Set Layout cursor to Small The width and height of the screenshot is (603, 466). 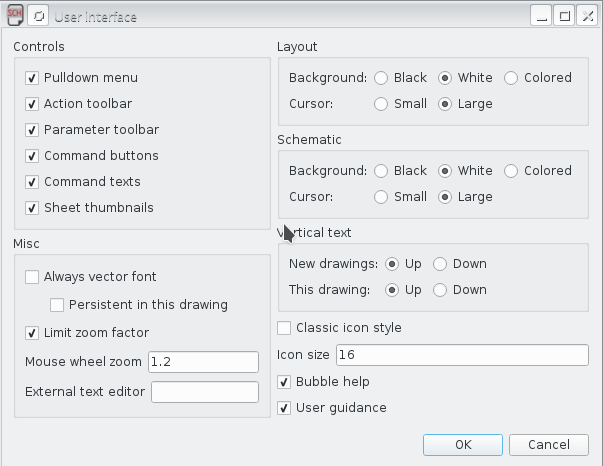coord(381,104)
